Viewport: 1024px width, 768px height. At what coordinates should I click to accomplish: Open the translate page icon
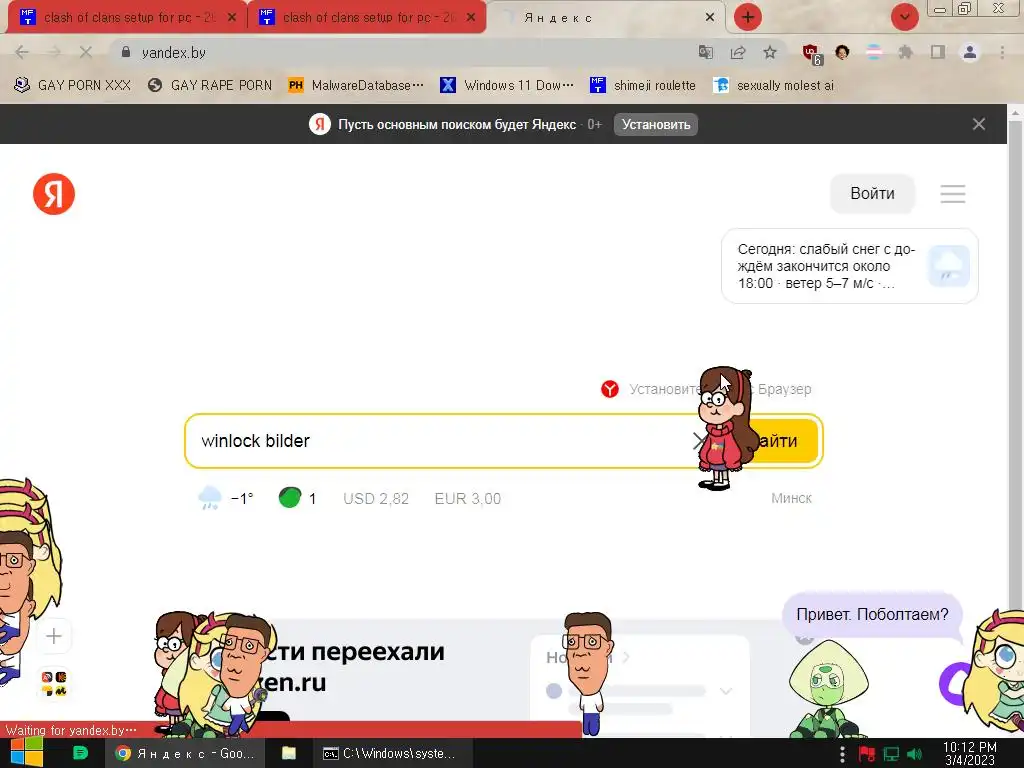[x=705, y=52]
